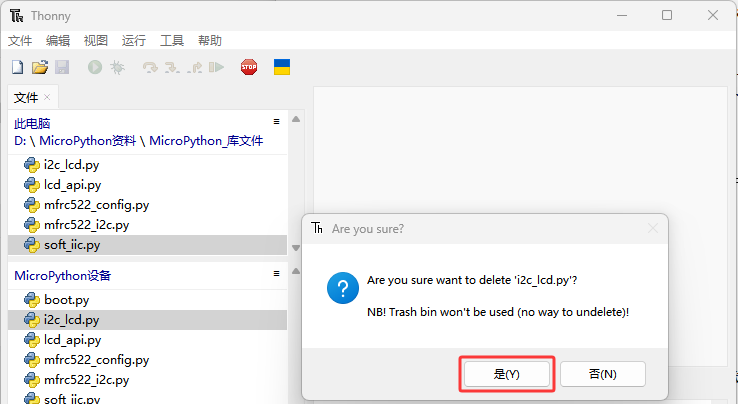
Task: Open menu icon for MicroPython设备 pane
Action: [x=276, y=274]
